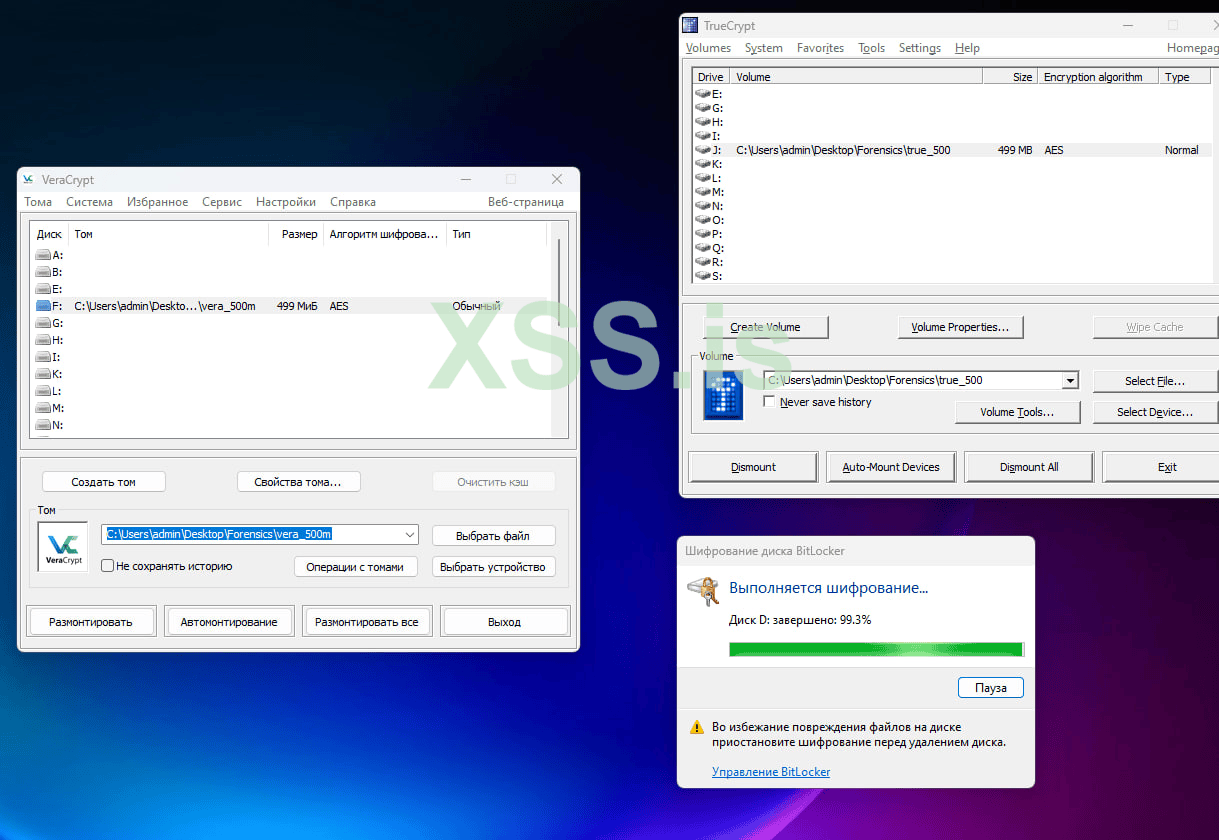Click the VeraCrypt title bar icon
The image size is (1219, 840).
pos(29,179)
